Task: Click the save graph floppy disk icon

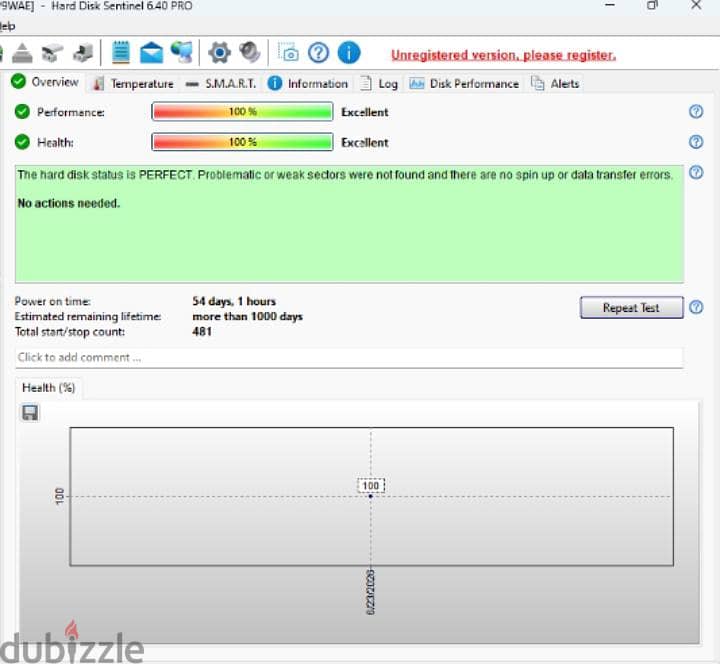Action: coord(30,412)
